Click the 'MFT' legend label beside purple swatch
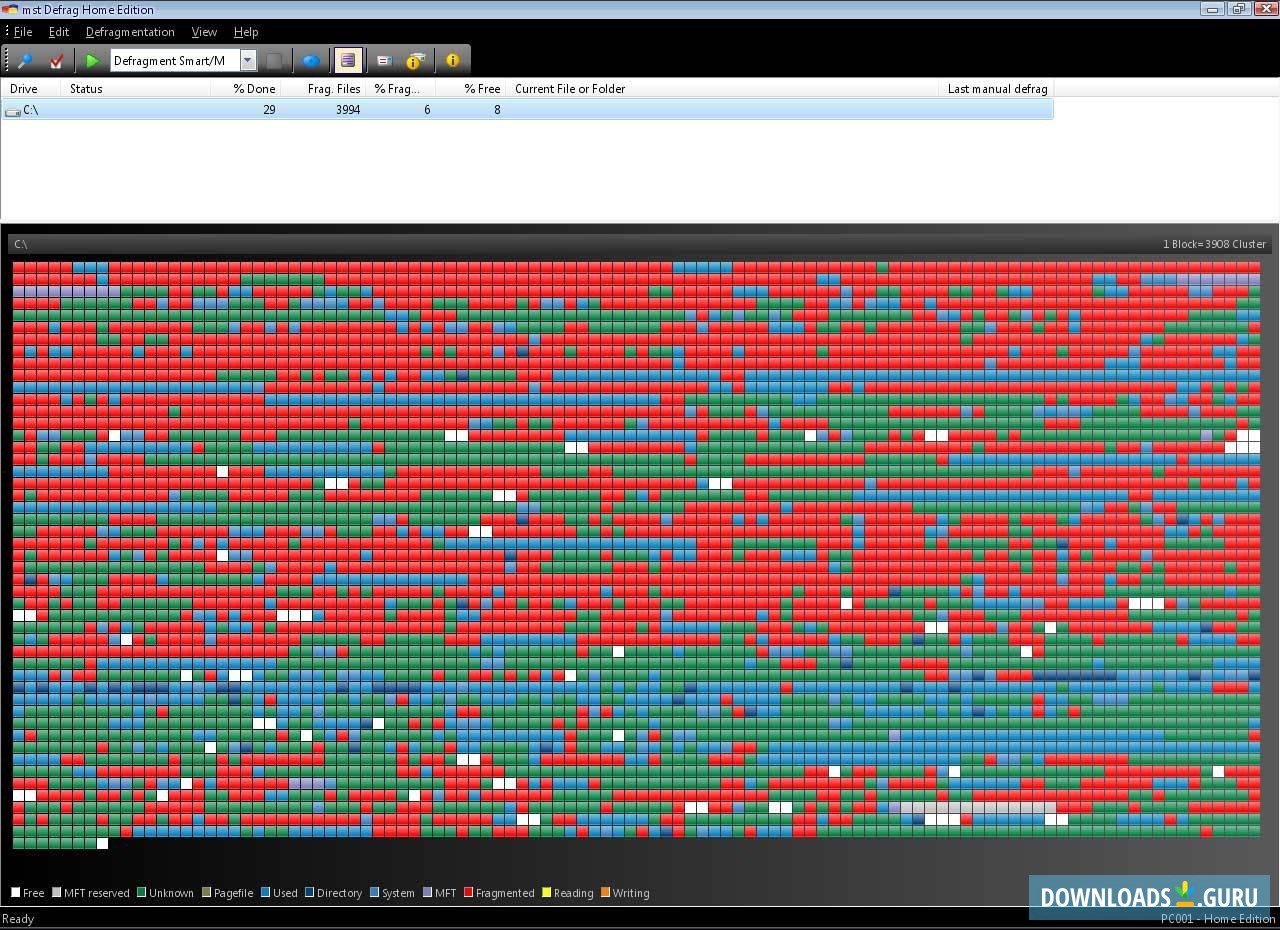 [445, 893]
